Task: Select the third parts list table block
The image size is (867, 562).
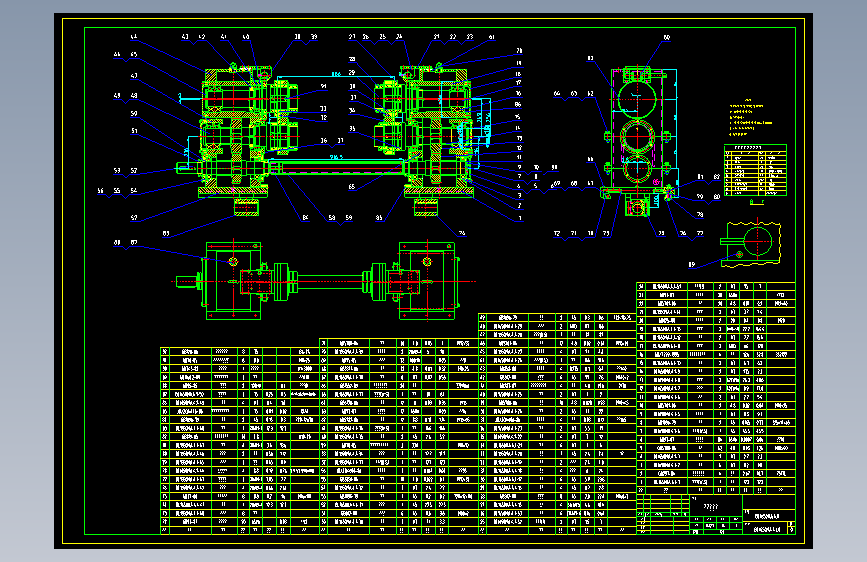Action: [557, 424]
